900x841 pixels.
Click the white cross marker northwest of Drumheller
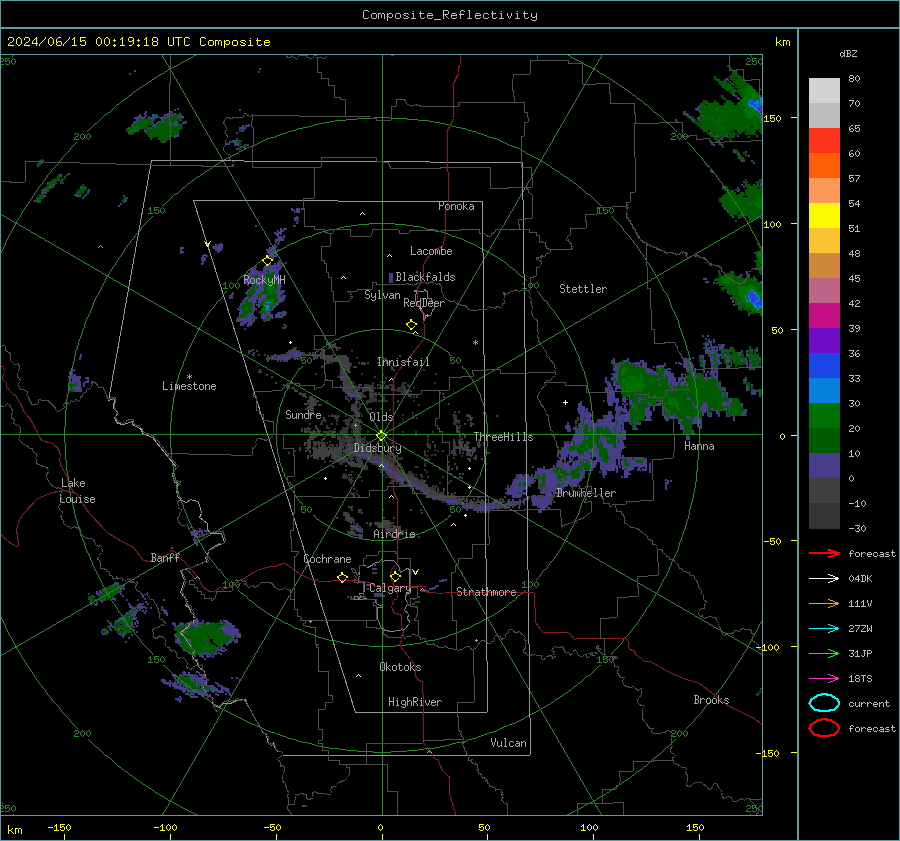[565, 402]
